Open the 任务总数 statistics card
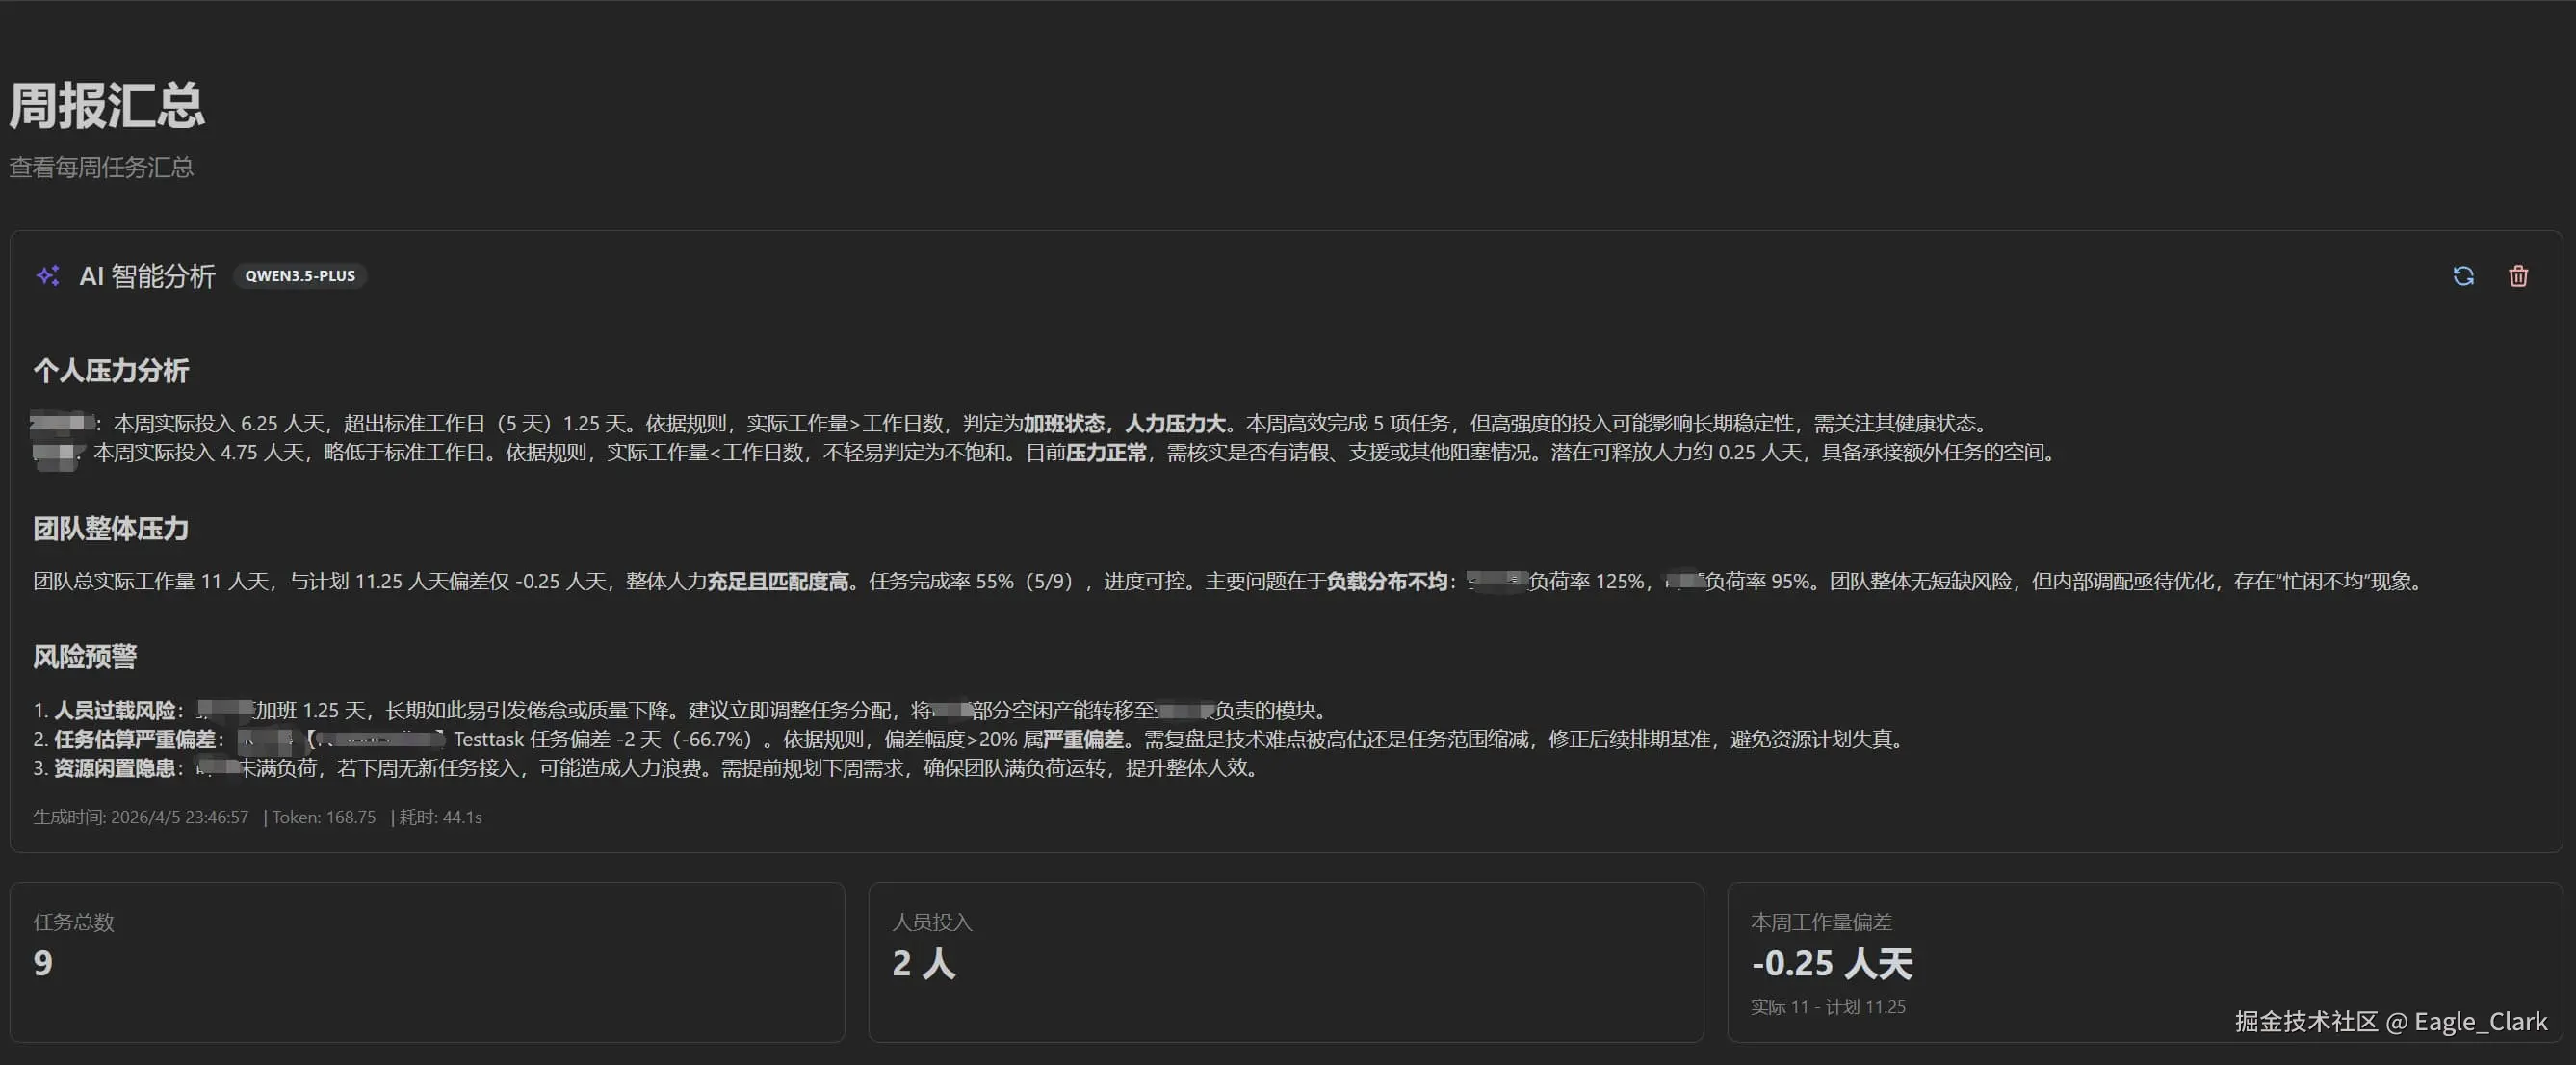The width and height of the screenshot is (2576, 1065). (427, 962)
